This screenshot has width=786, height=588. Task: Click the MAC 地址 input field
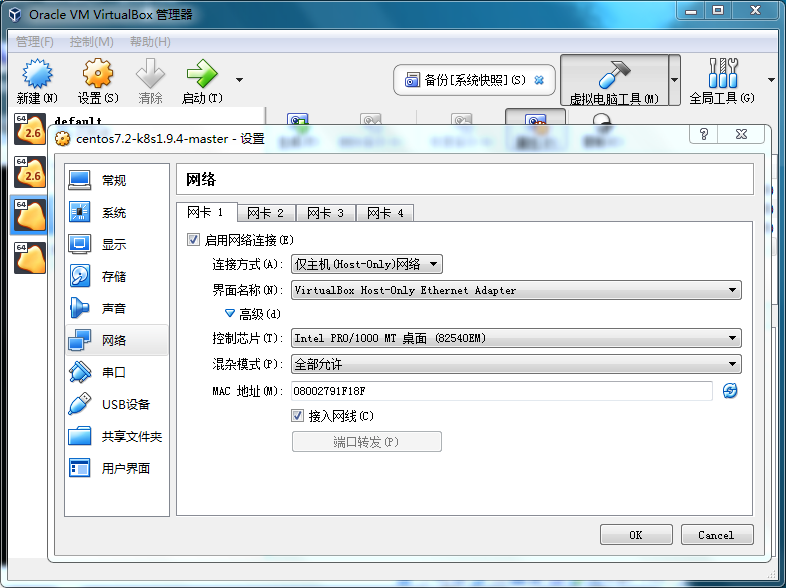pyautogui.click(x=501, y=391)
